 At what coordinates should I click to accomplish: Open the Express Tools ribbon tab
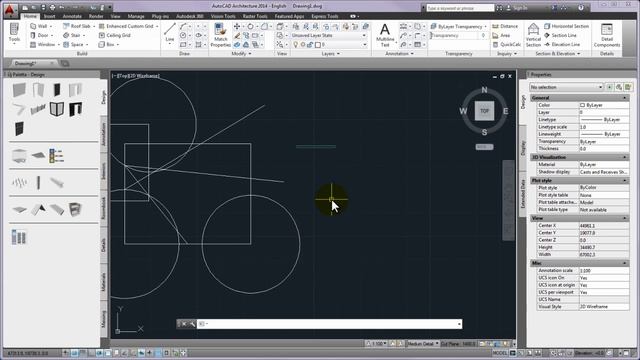pos(324,16)
